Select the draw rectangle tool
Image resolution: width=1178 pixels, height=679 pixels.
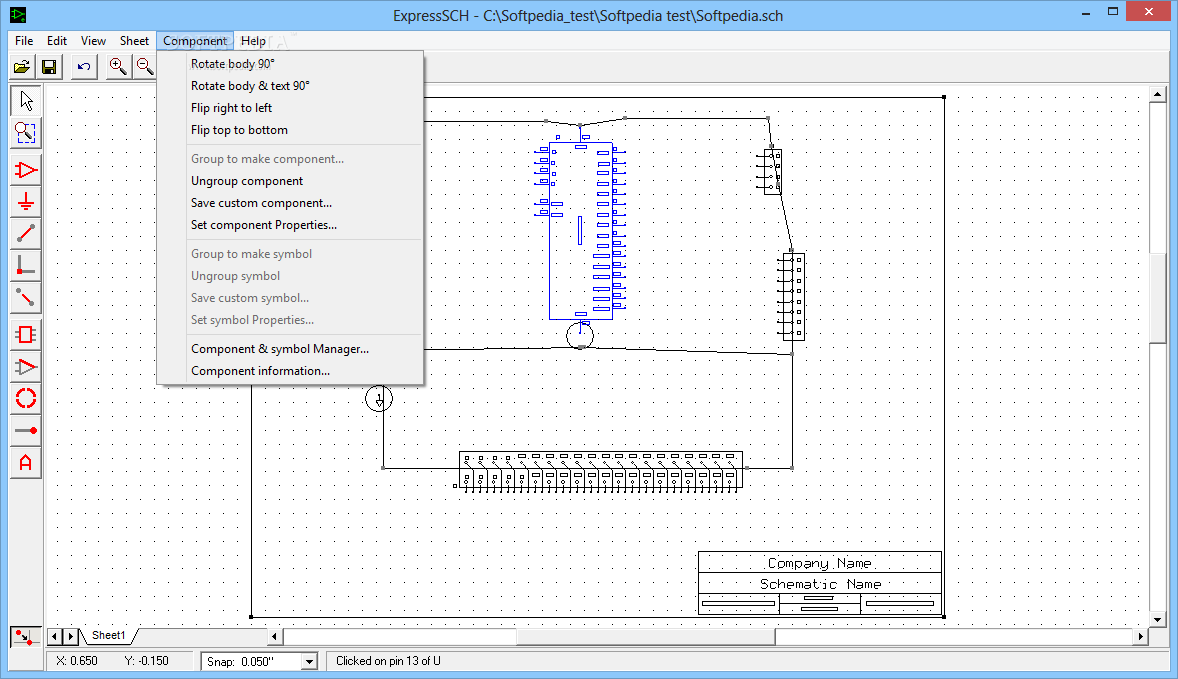click(x=26, y=334)
